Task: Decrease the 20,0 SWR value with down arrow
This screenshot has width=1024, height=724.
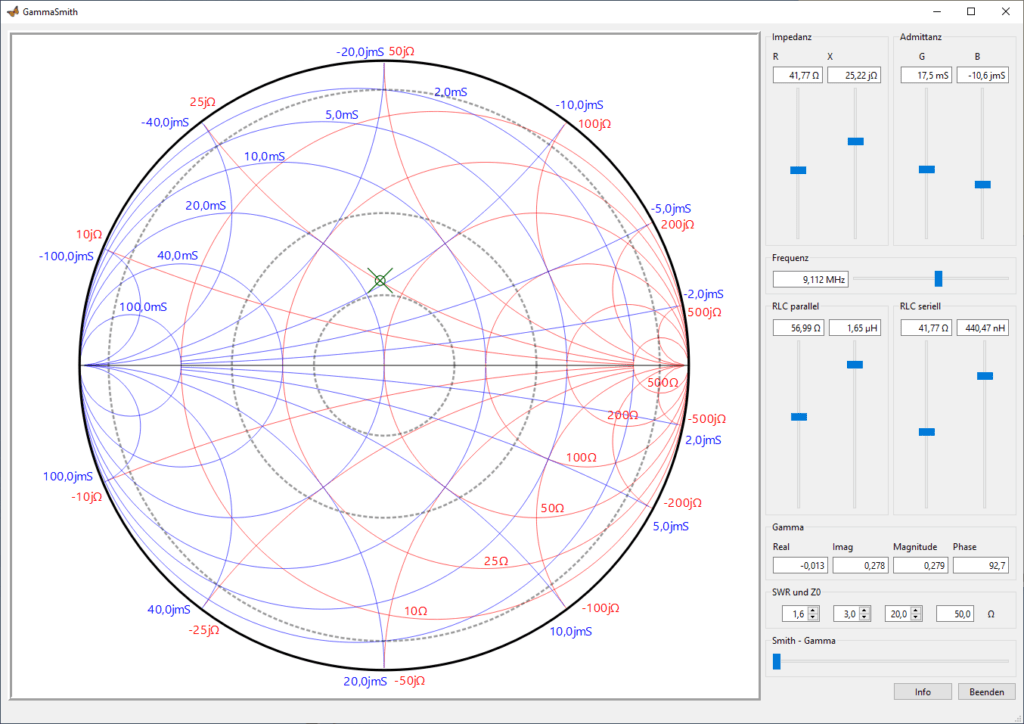Action: pos(916,618)
